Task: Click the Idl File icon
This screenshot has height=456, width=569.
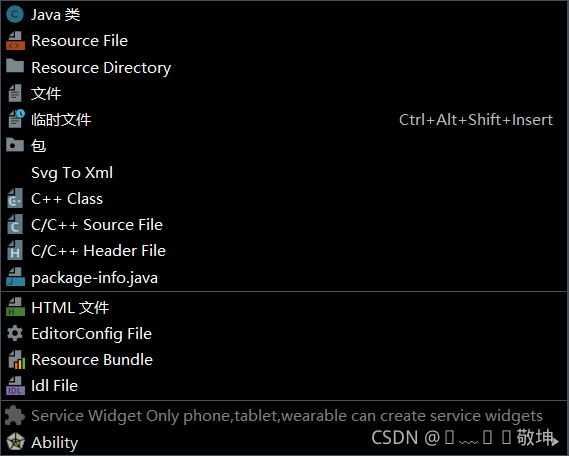Action: coord(15,385)
